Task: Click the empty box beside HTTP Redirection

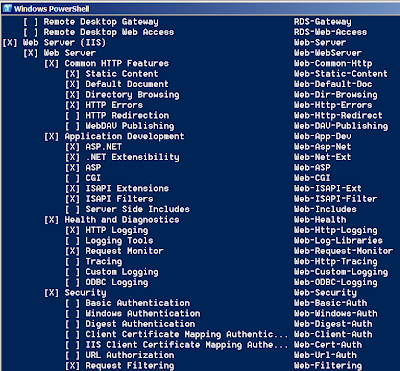Action: tap(72, 116)
